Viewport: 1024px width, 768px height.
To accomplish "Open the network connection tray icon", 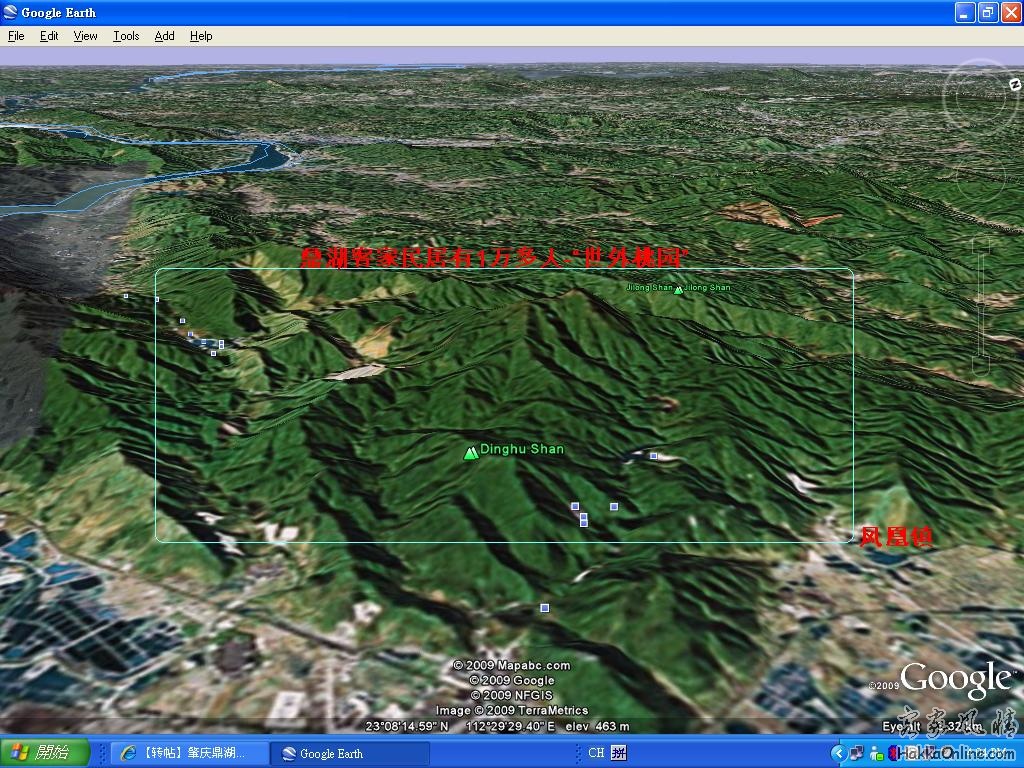I will click(x=857, y=753).
